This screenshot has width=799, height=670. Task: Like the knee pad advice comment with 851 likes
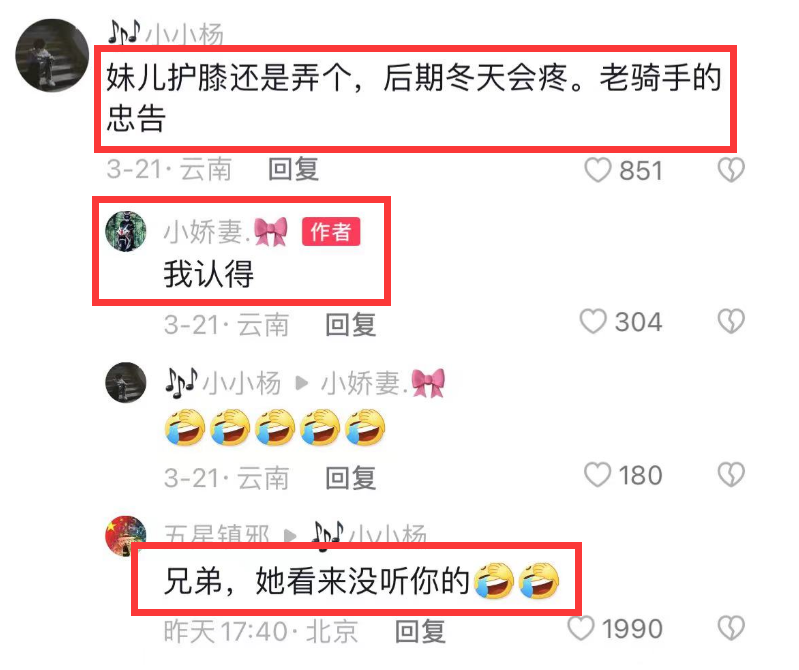pyautogui.click(x=598, y=170)
